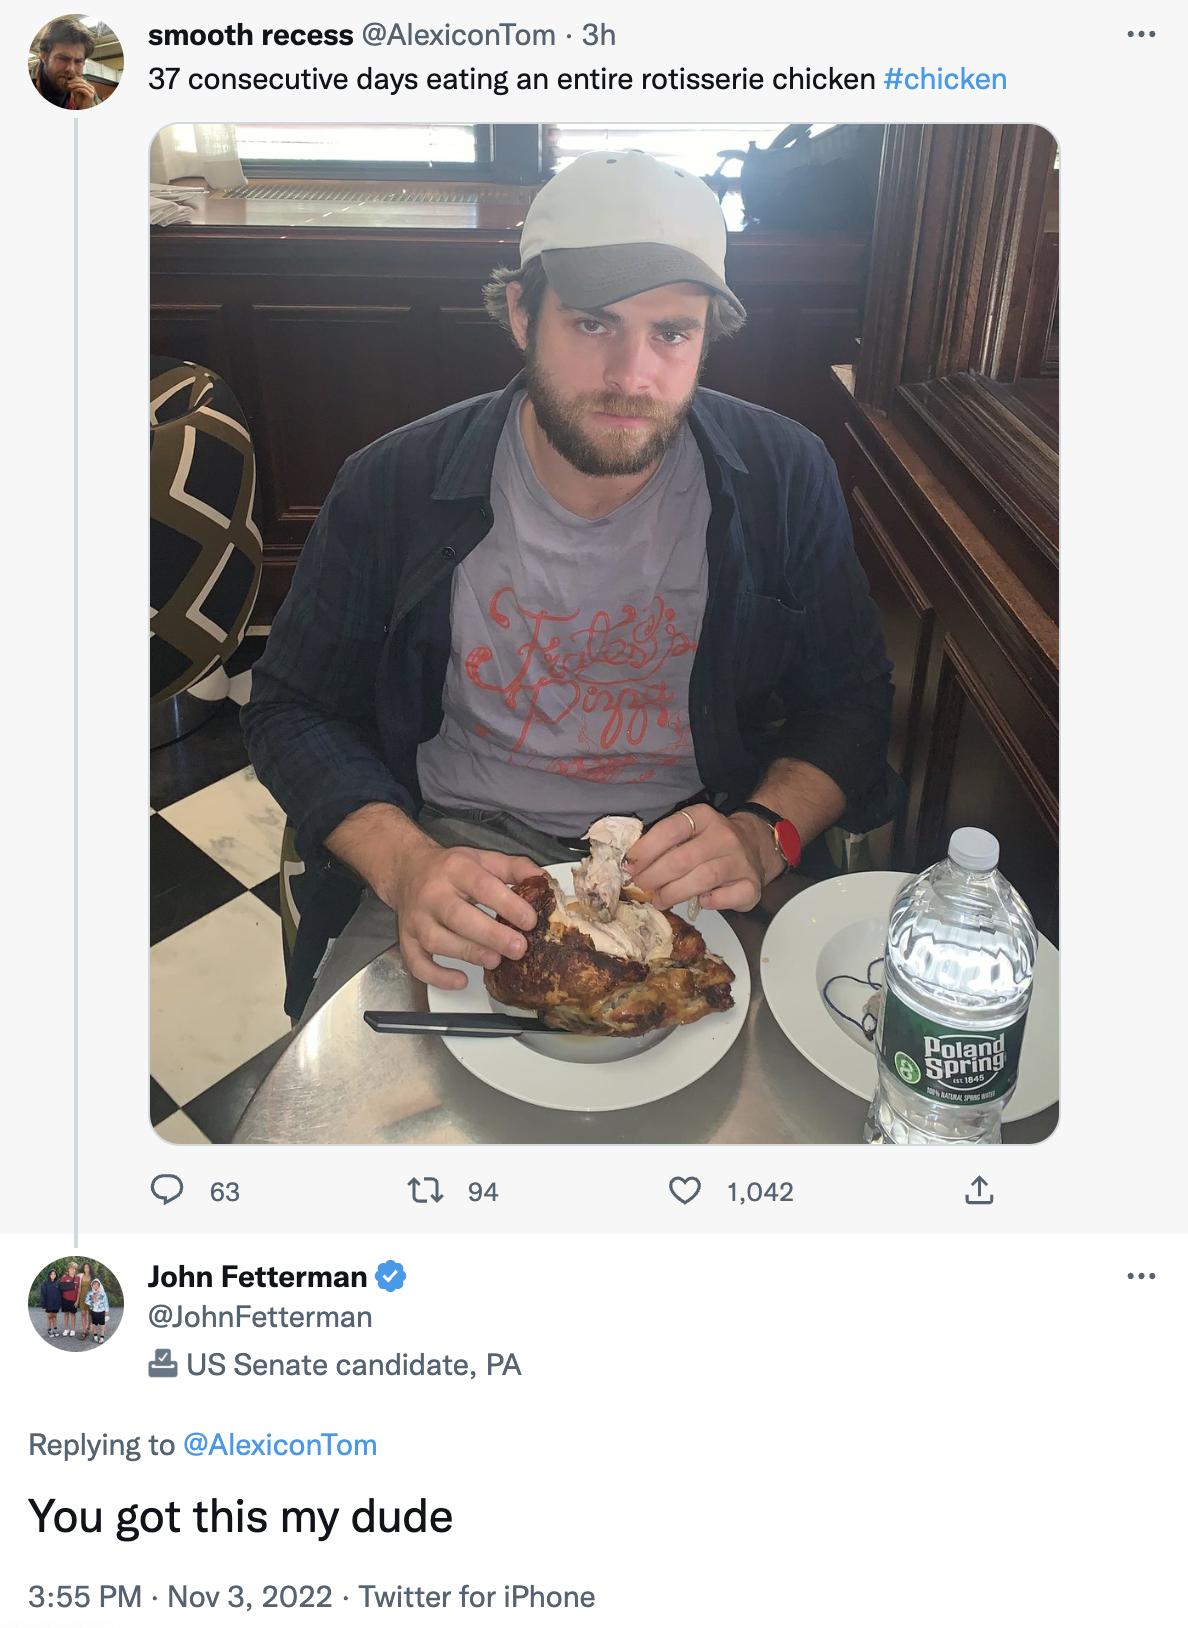The image size is (1188, 1628).
Task: Click the verified badge next to John Fetterman
Action: pyautogui.click(x=390, y=1276)
